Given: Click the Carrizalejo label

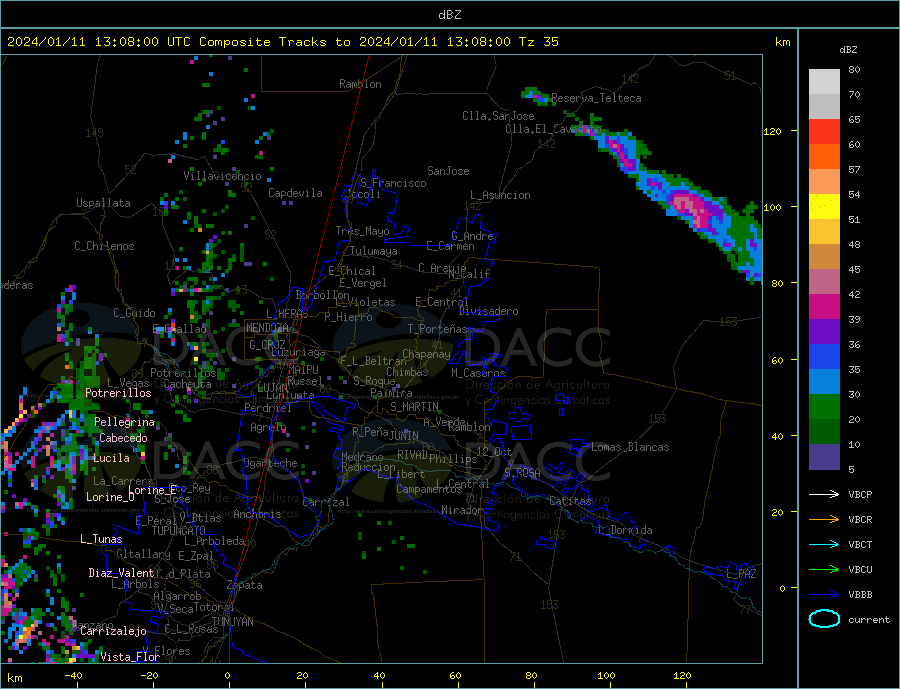Looking at the screenshot, I should (x=113, y=631).
